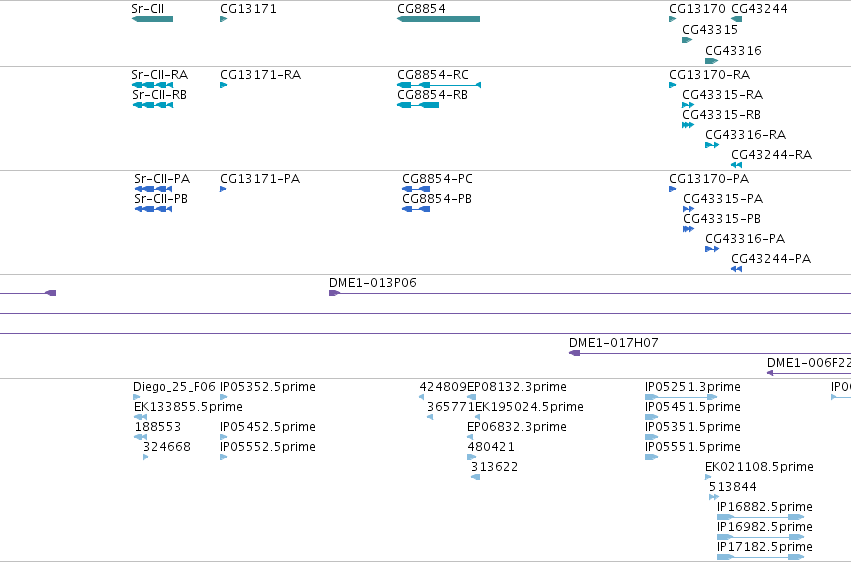Click feature 324668
851x562 pixels.
pyautogui.click(x=145, y=457)
